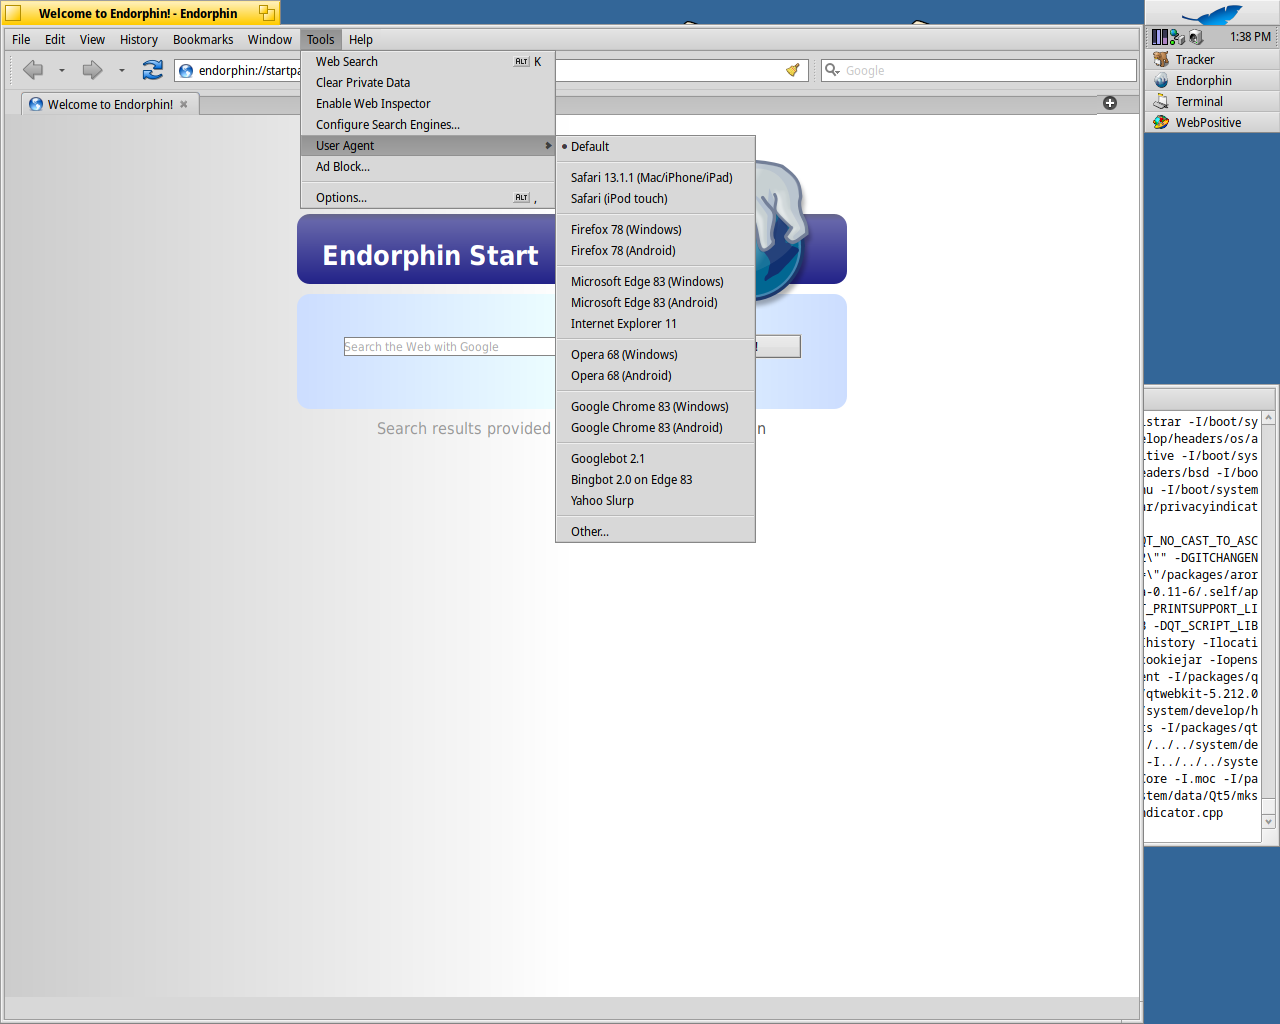Open the Ad Block... dialog

(428, 167)
